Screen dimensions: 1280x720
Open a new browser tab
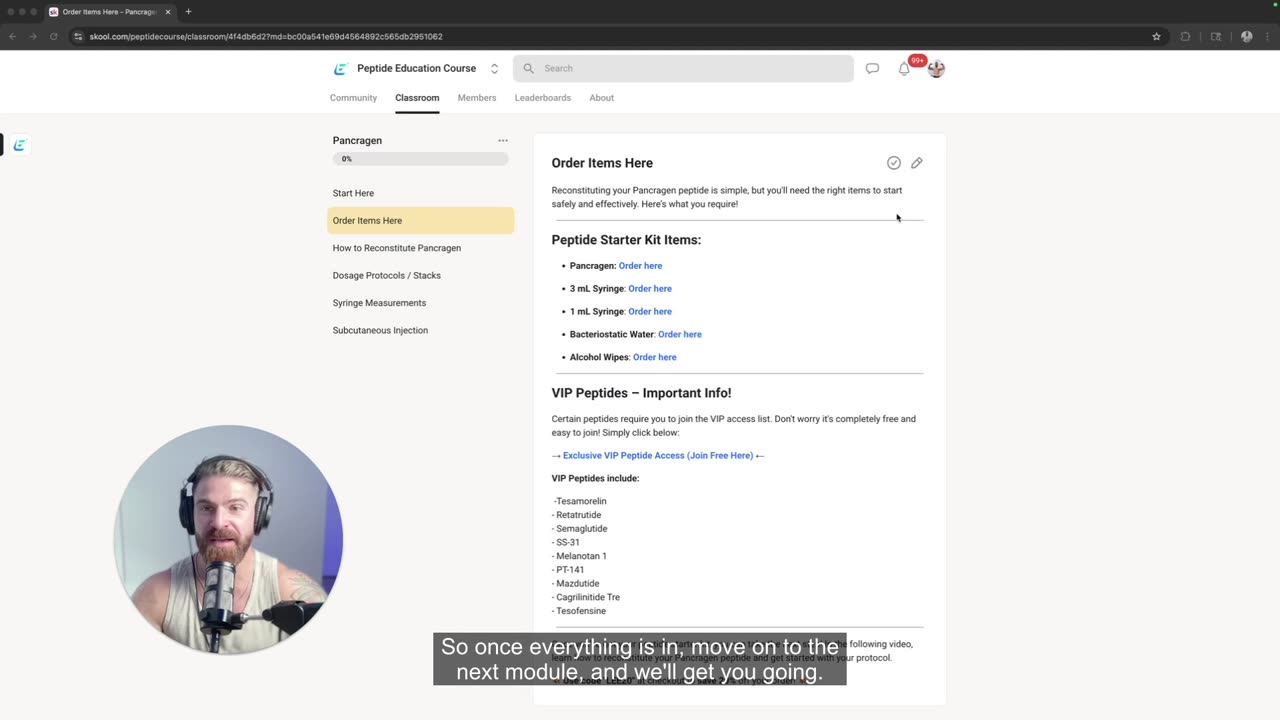(x=188, y=12)
